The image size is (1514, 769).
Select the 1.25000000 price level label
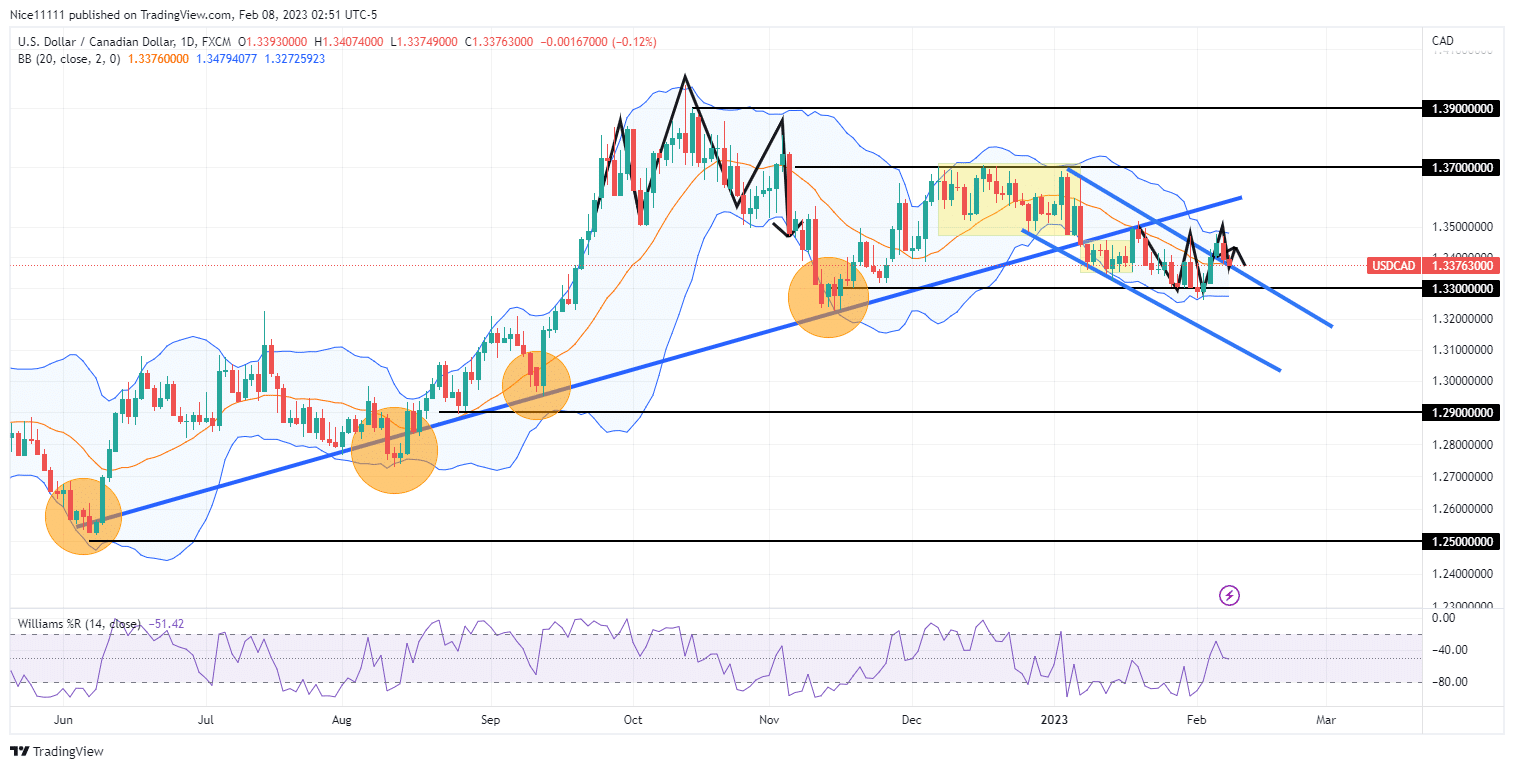coord(1461,541)
